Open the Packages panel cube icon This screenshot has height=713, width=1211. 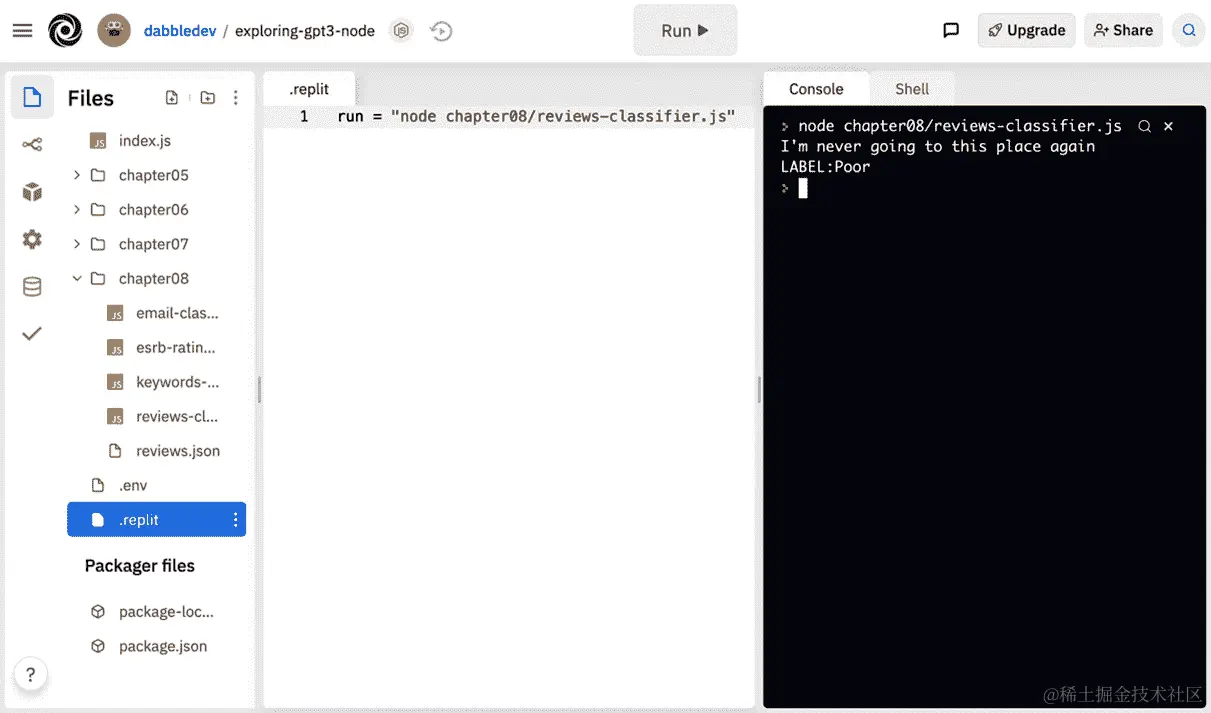[31, 192]
